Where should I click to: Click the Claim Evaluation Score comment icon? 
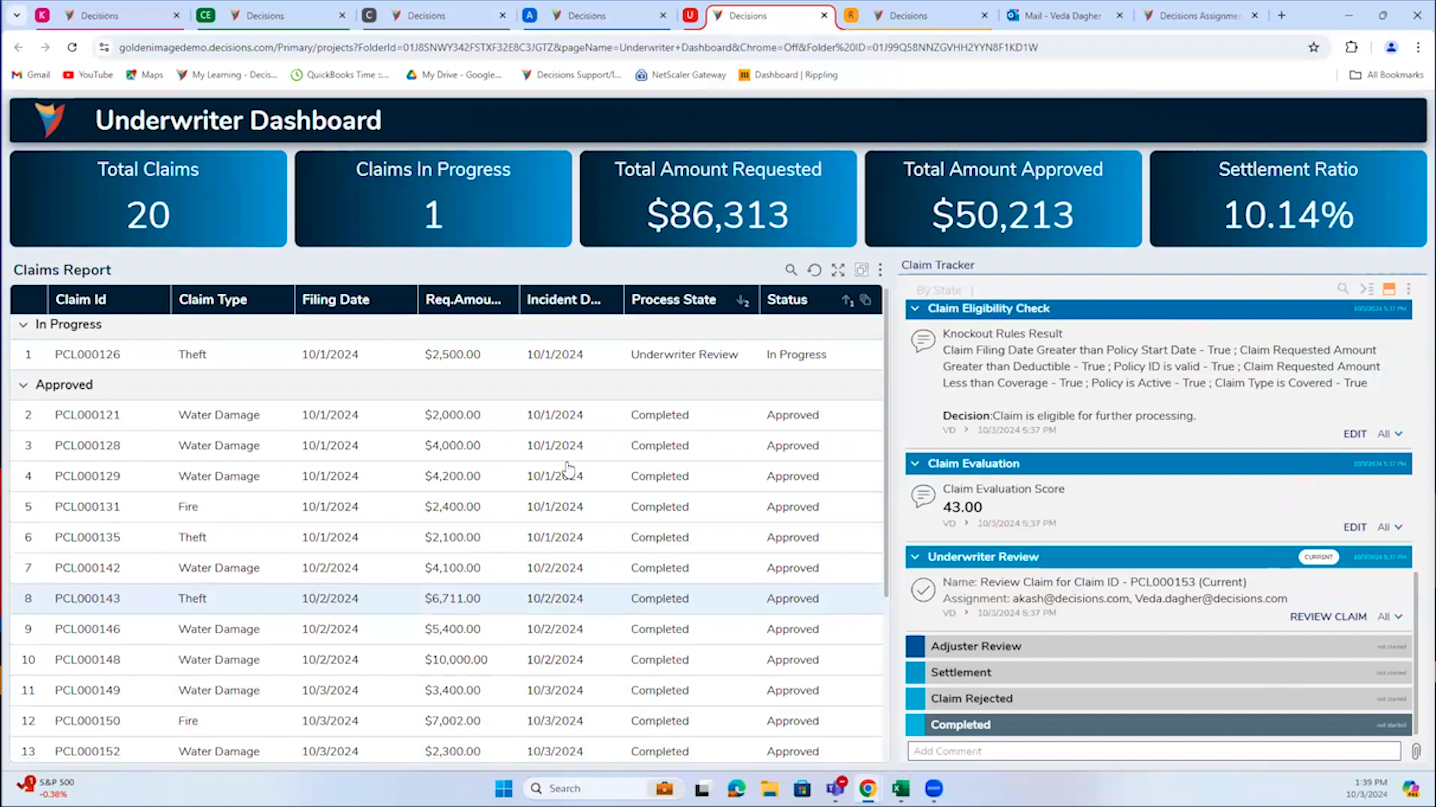tap(923, 495)
